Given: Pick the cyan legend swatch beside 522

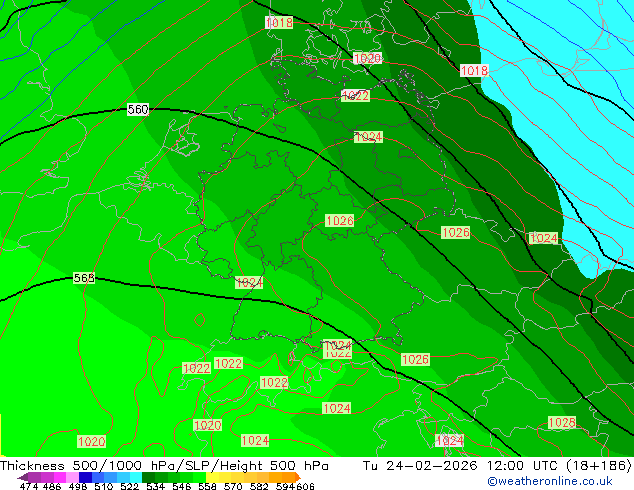Looking at the screenshot, I should (x=136, y=477).
